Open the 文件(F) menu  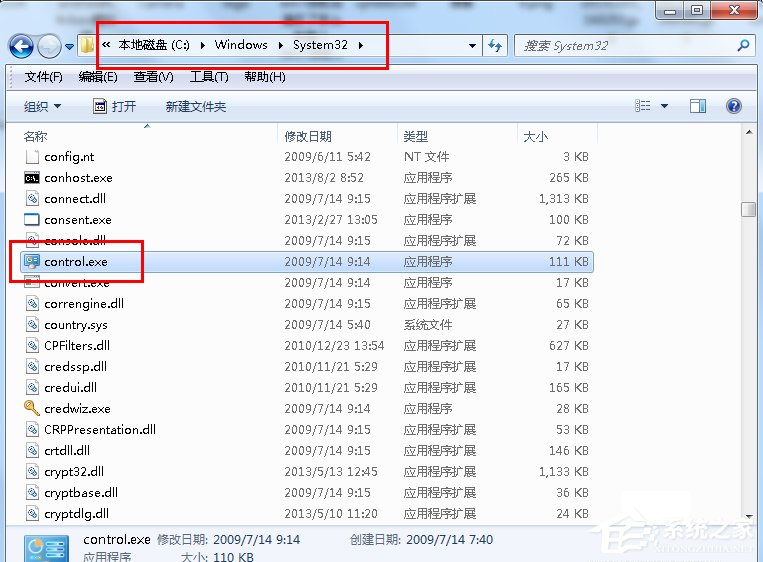(x=43, y=77)
